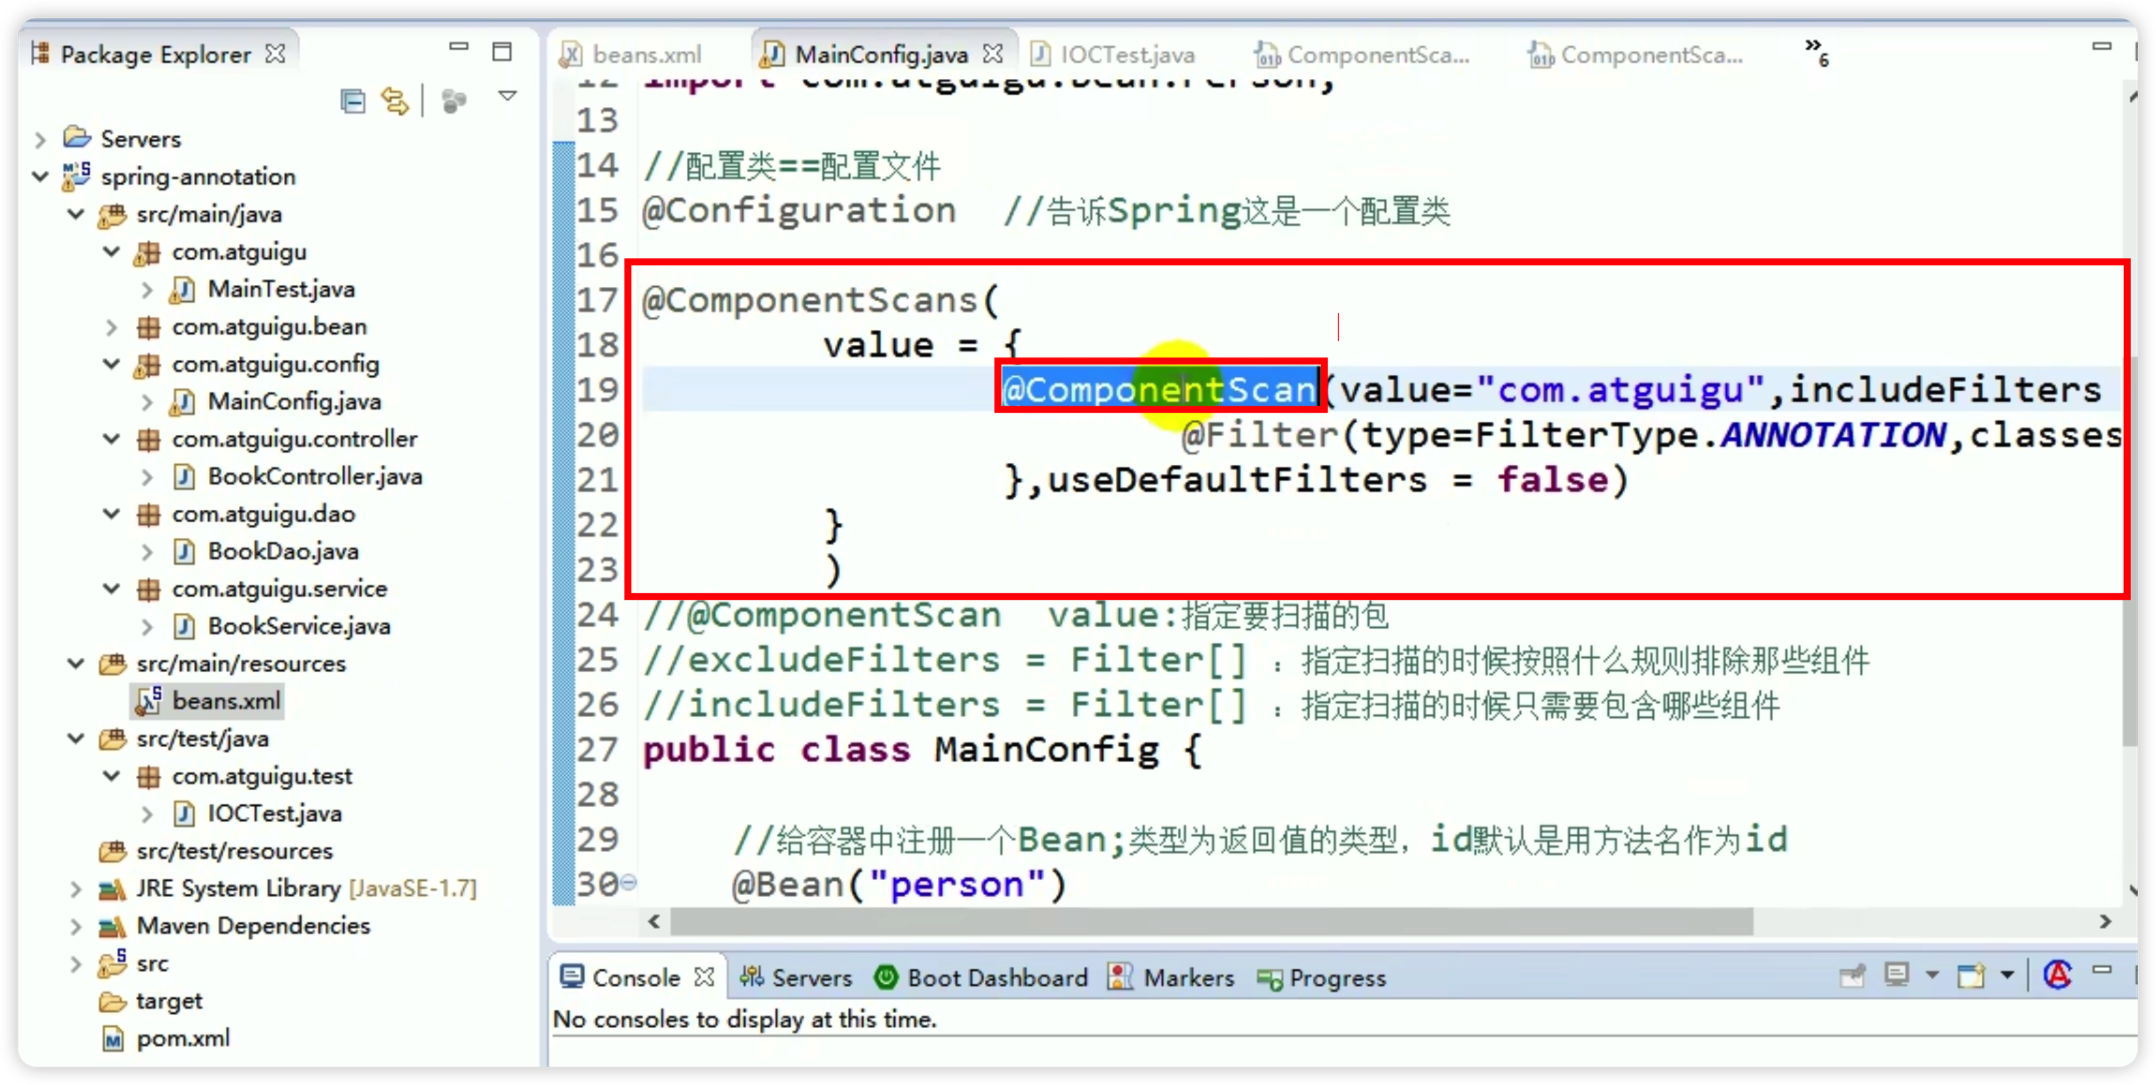Click com.atguigu.service package icon
Image resolution: width=2156 pixels, height=1085 pixels.
click(148, 589)
